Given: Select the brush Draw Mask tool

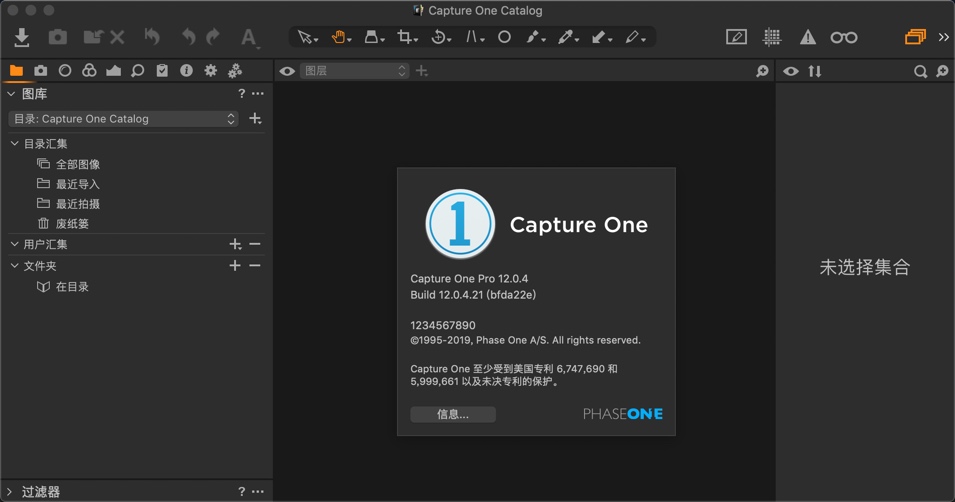Looking at the screenshot, I should [535, 38].
